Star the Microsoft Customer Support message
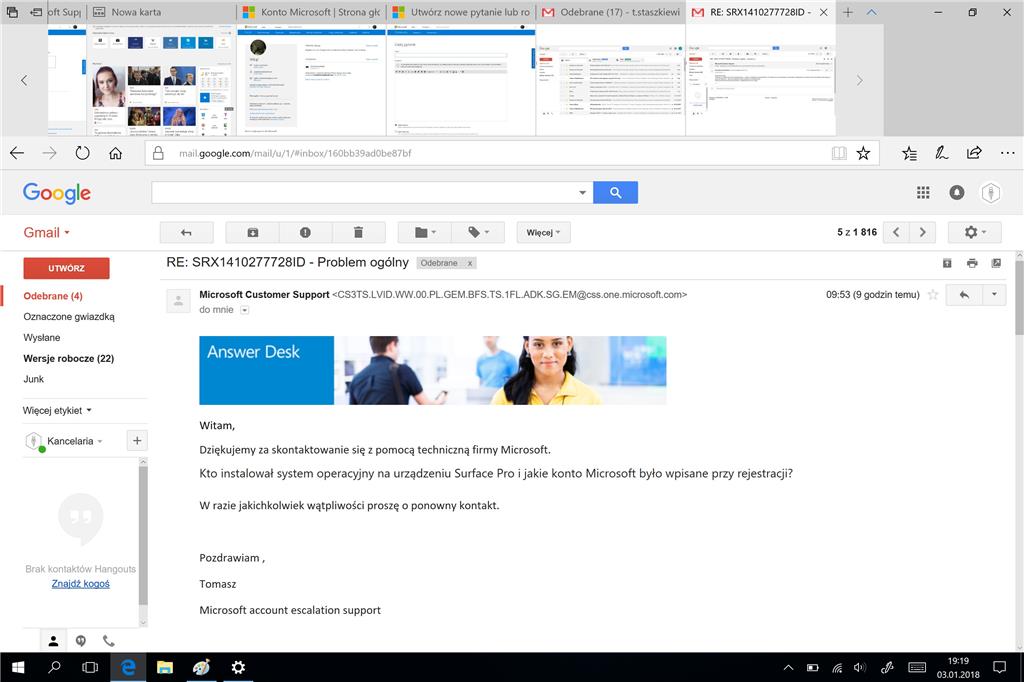 click(933, 295)
